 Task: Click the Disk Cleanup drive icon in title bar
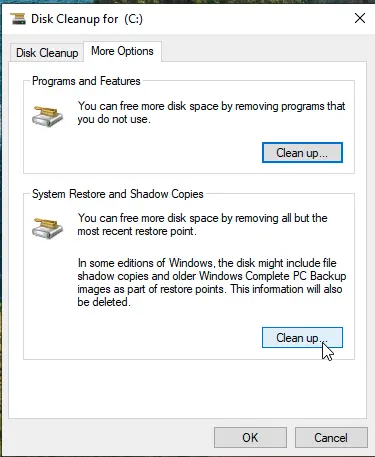(18, 18)
